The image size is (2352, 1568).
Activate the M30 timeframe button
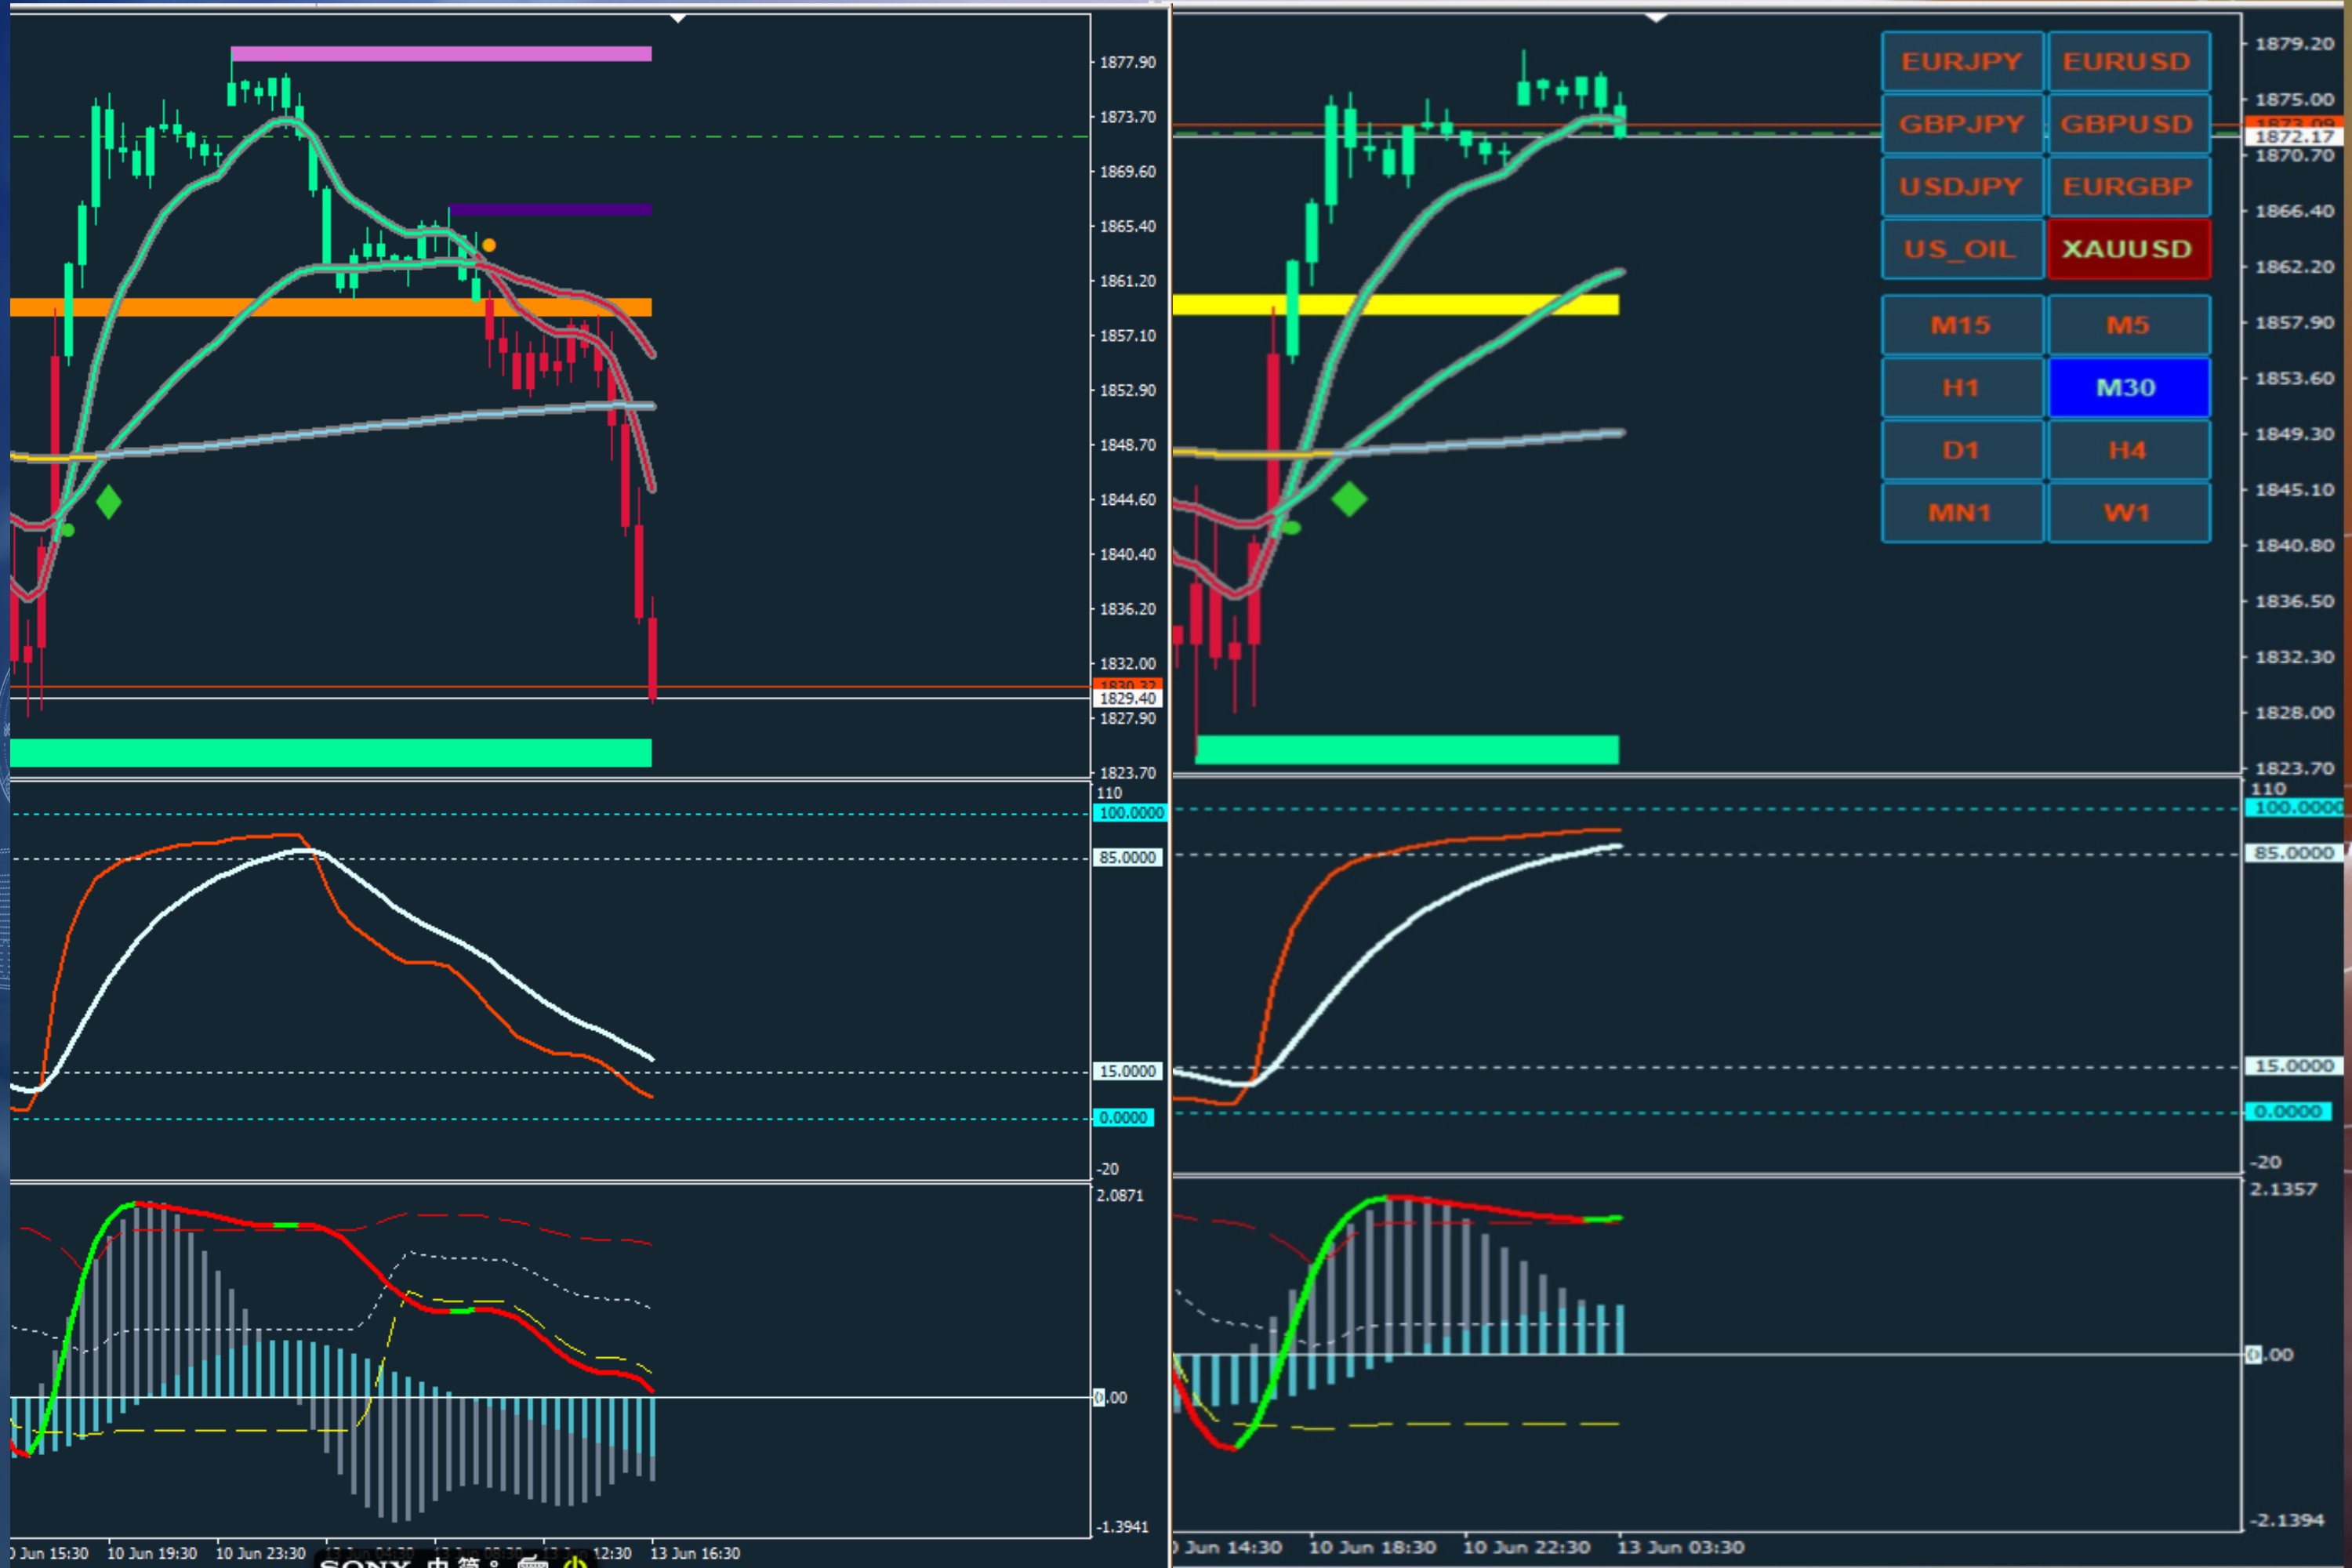(2127, 388)
